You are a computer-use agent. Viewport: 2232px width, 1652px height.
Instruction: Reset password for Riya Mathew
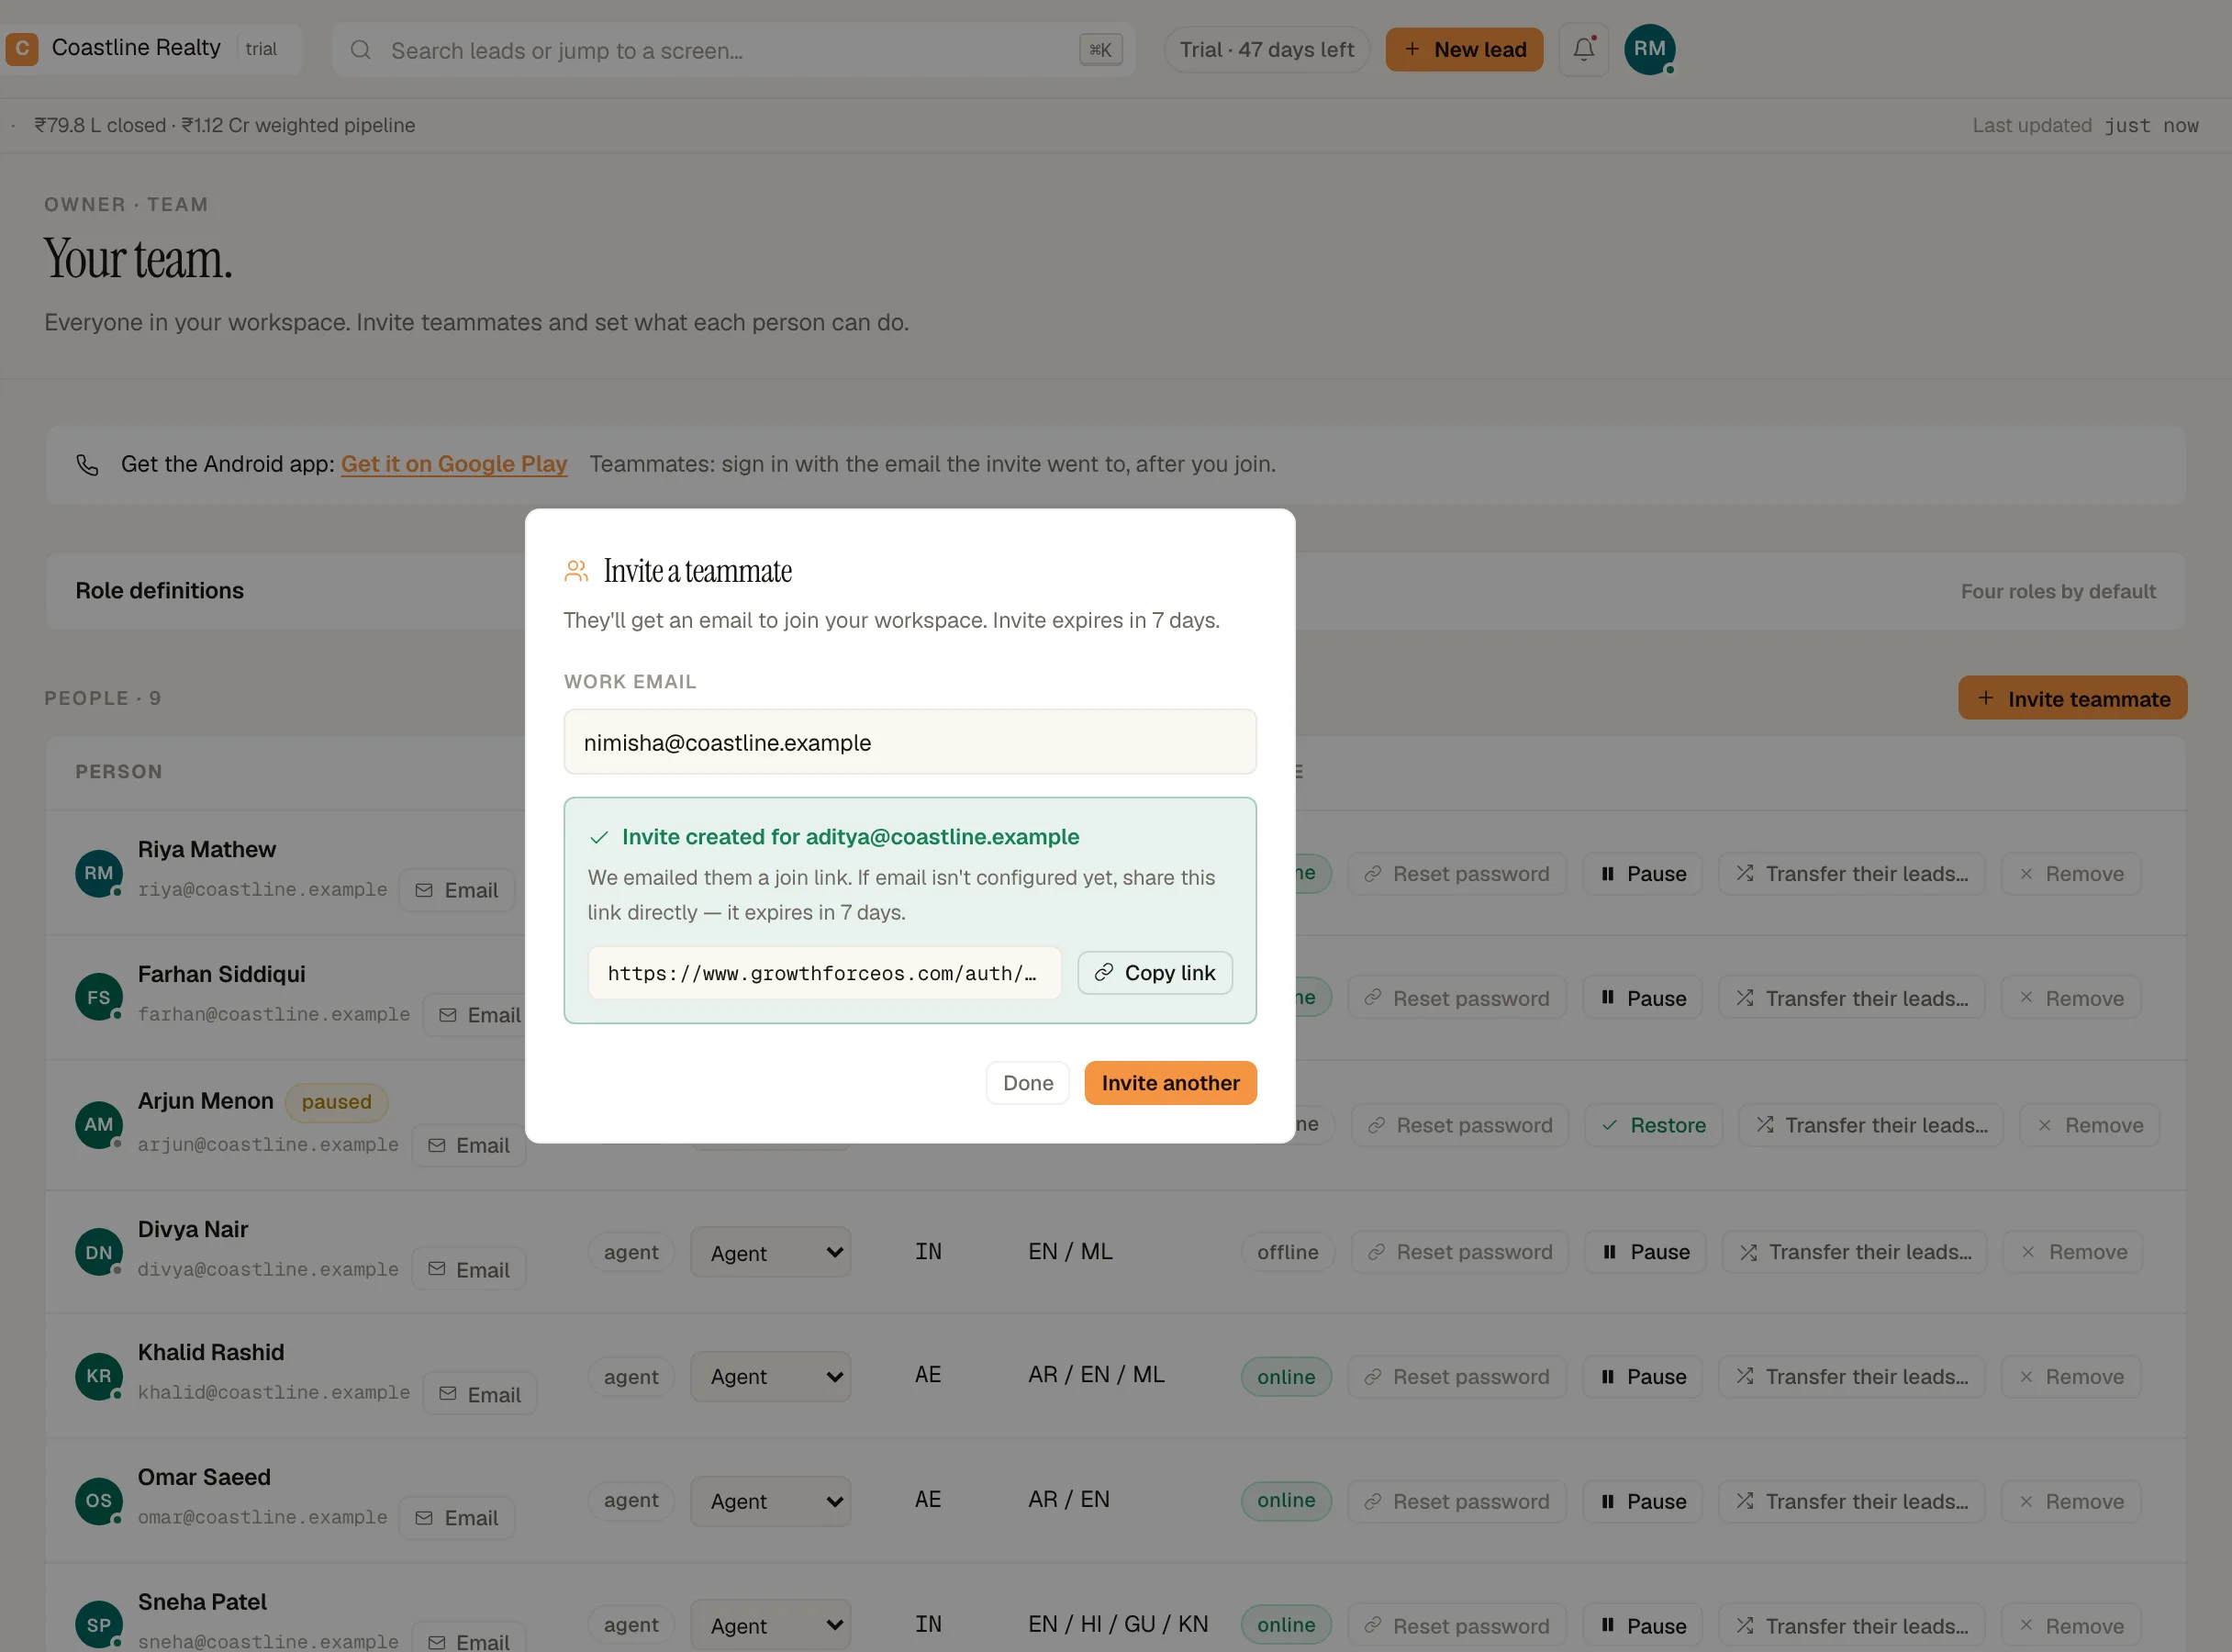tap(1456, 874)
